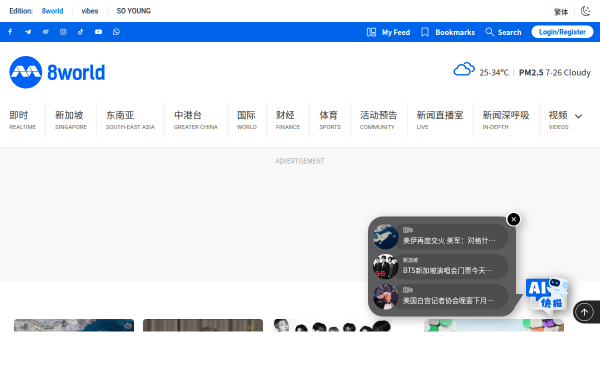Switch to the SO YOUNG edition

coord(134,11)
